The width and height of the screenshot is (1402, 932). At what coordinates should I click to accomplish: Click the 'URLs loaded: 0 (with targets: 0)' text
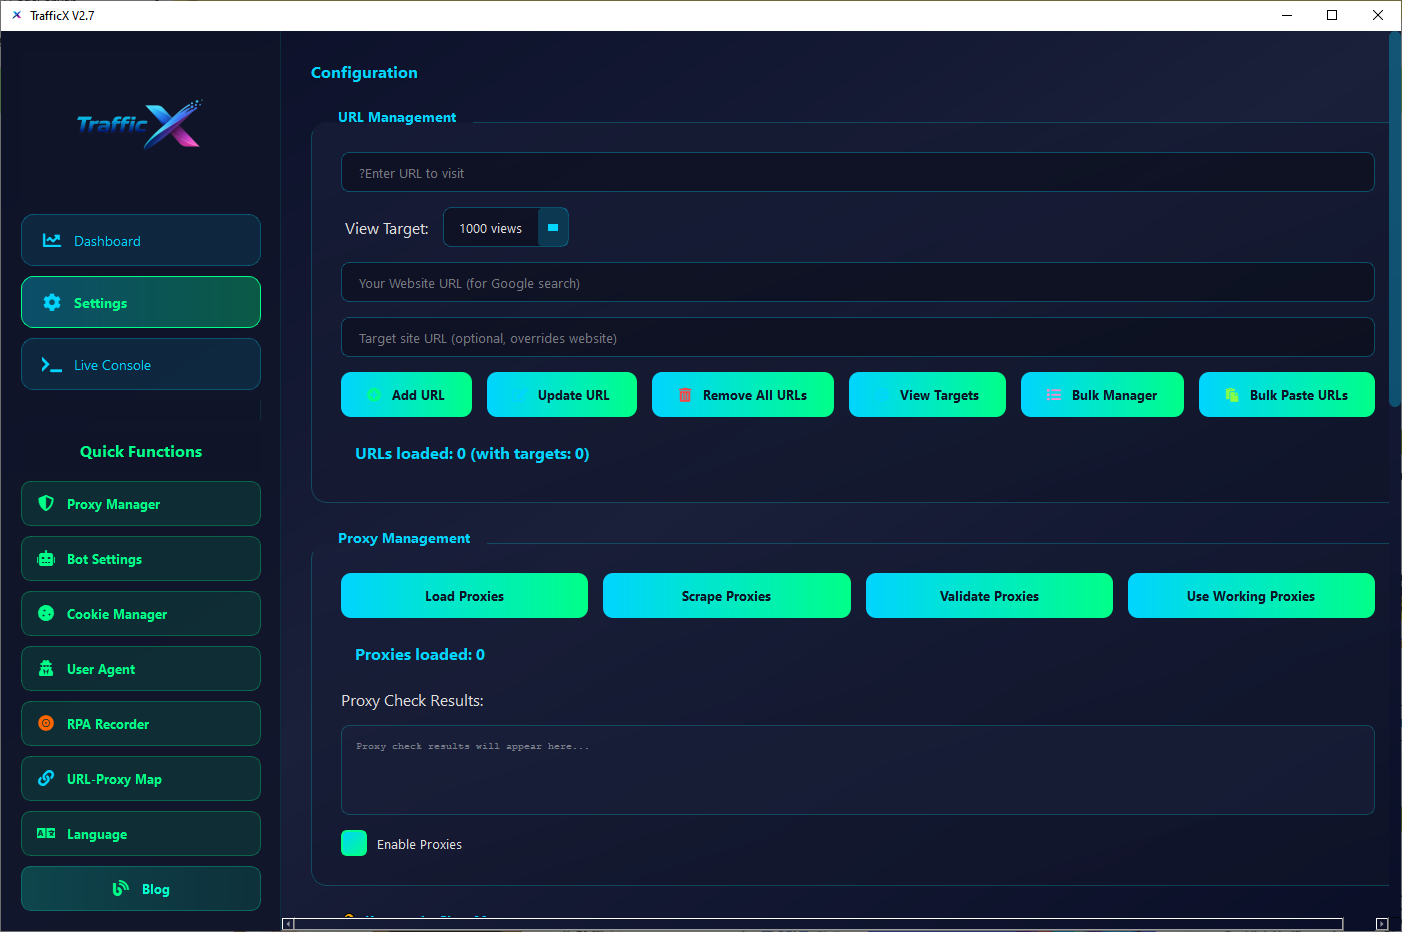point(472,453)
